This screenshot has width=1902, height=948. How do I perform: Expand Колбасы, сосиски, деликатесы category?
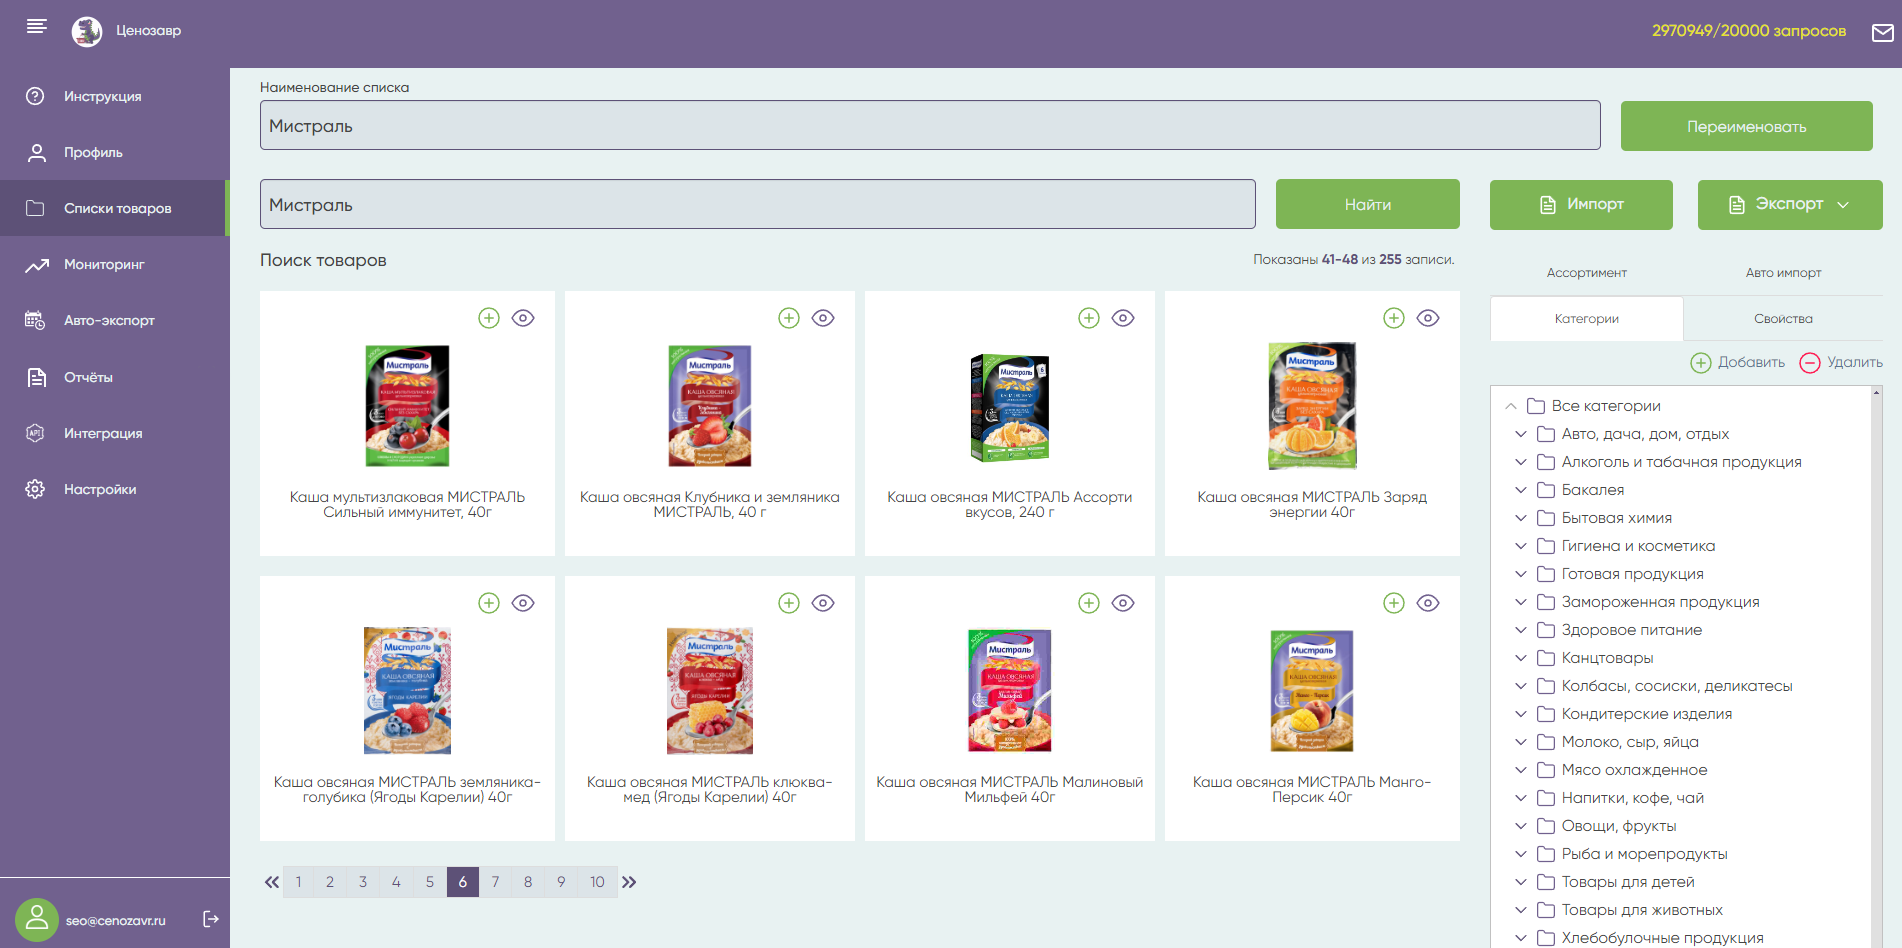[x=1521, y=686]
